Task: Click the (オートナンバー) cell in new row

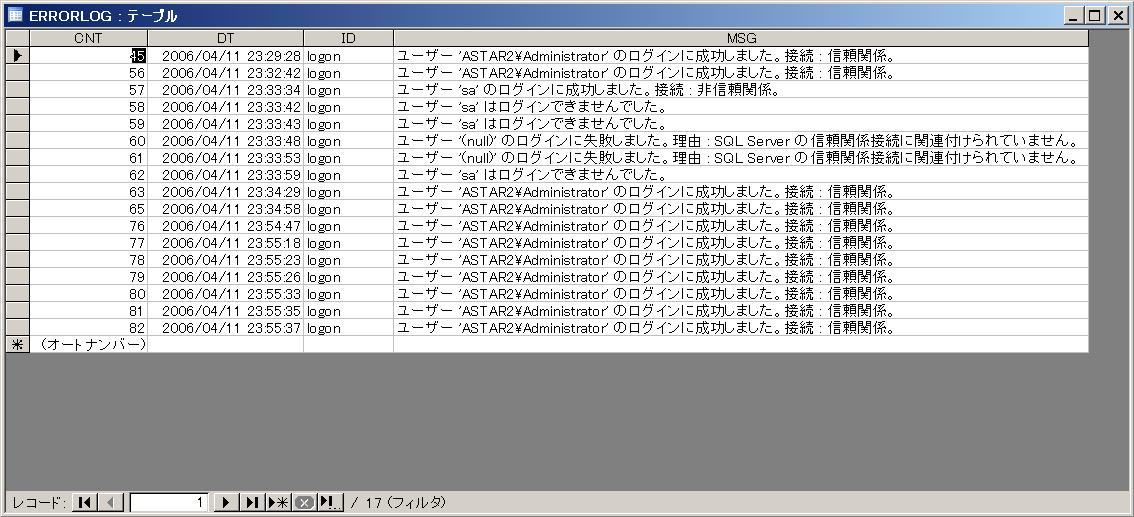Action: [x=89, y=345]
